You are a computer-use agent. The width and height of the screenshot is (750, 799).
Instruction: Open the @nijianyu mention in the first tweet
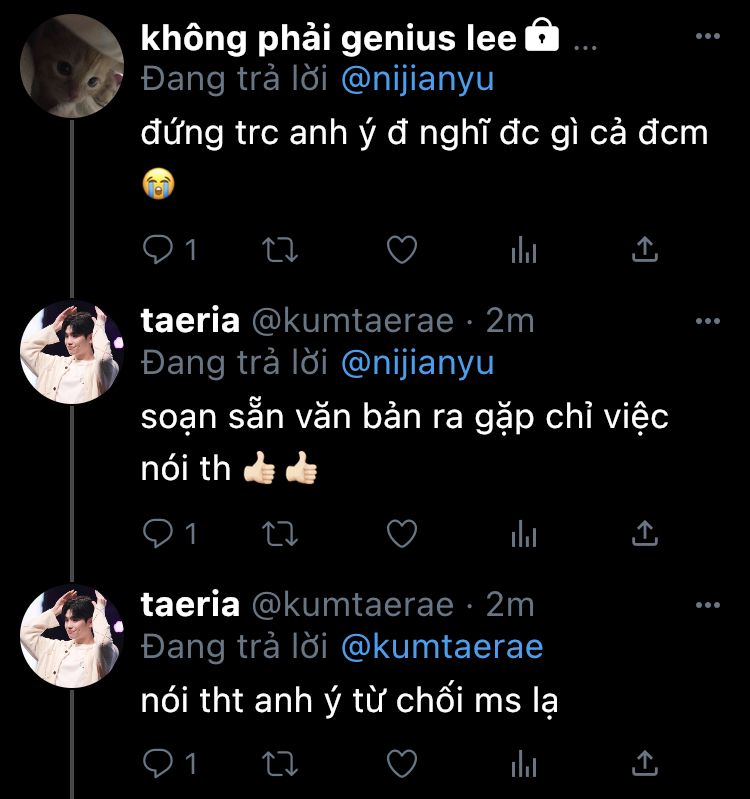pyautogui.click(x=417, y=79)
